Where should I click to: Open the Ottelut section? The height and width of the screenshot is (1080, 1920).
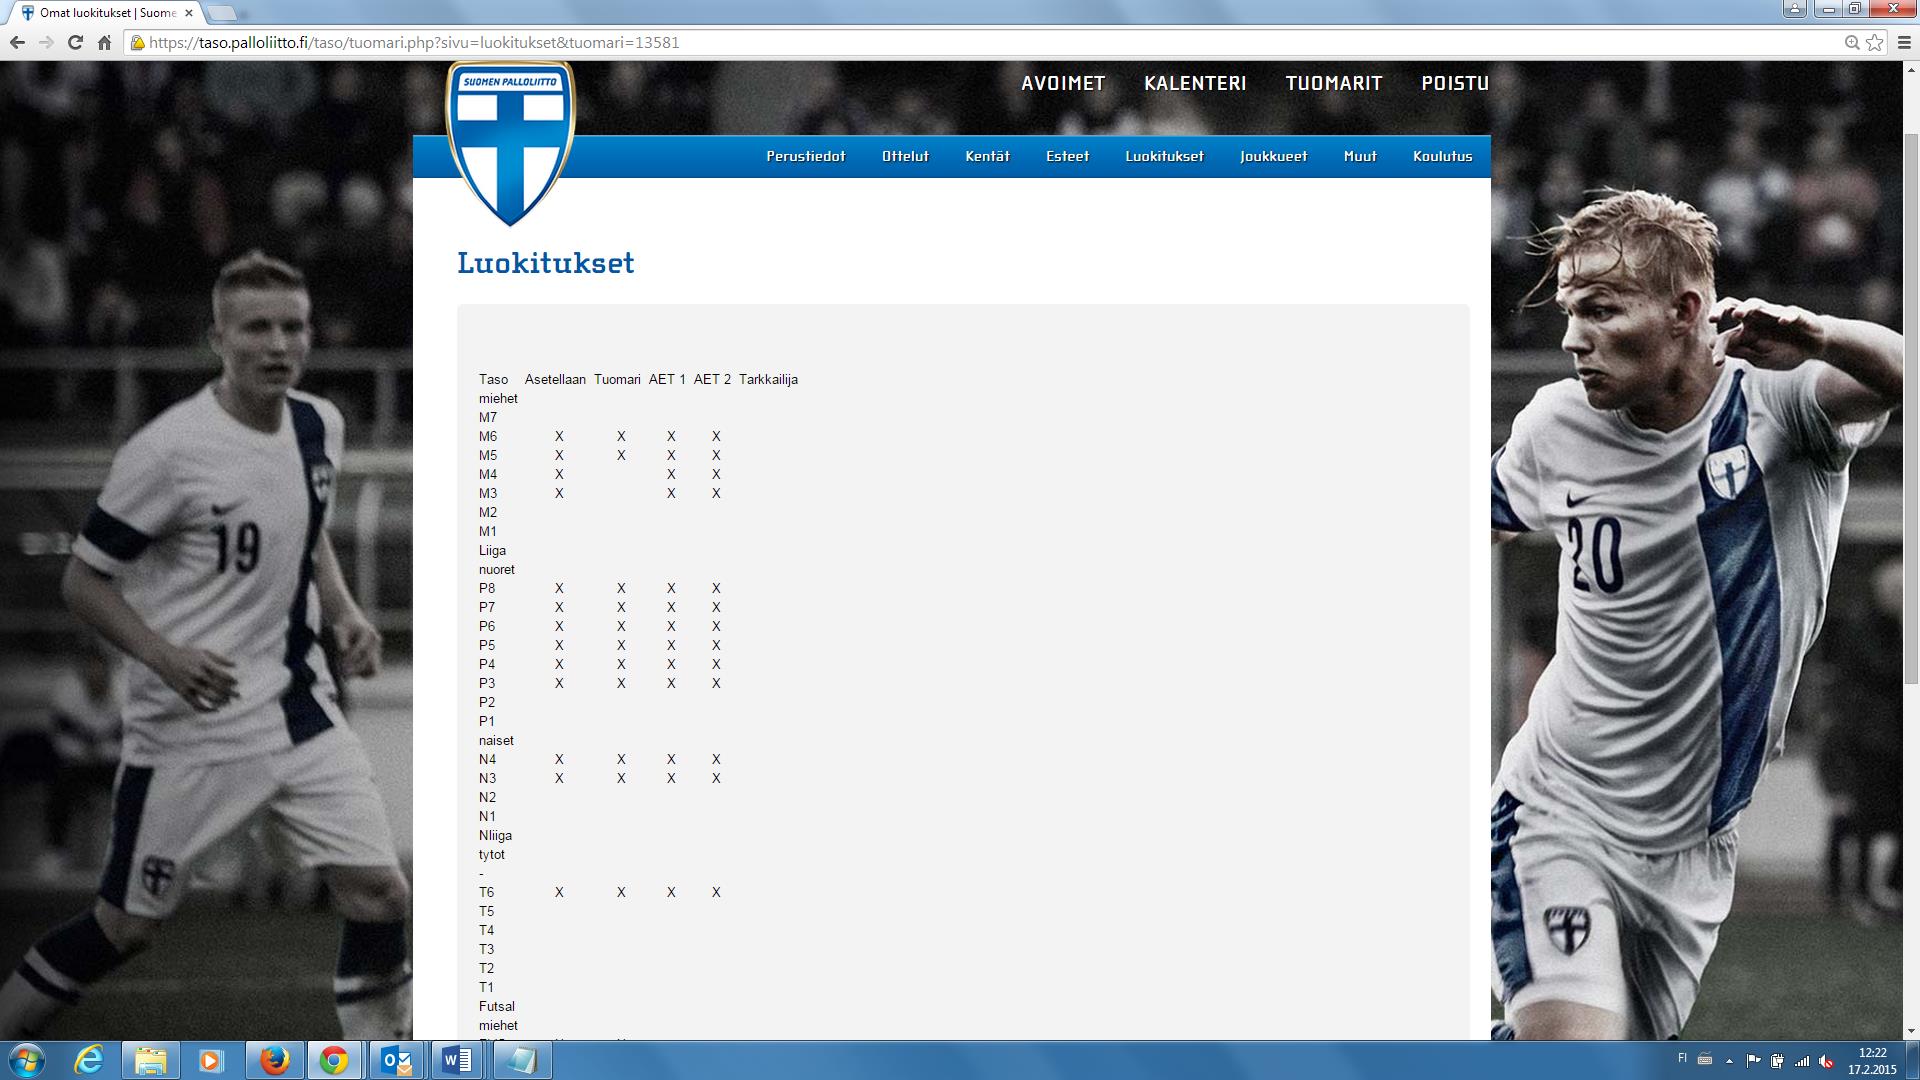tap(905, 156)
